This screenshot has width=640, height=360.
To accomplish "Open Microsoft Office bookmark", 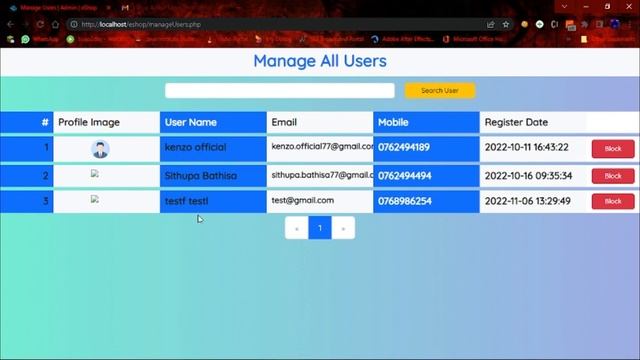I will tap(474, 39).
